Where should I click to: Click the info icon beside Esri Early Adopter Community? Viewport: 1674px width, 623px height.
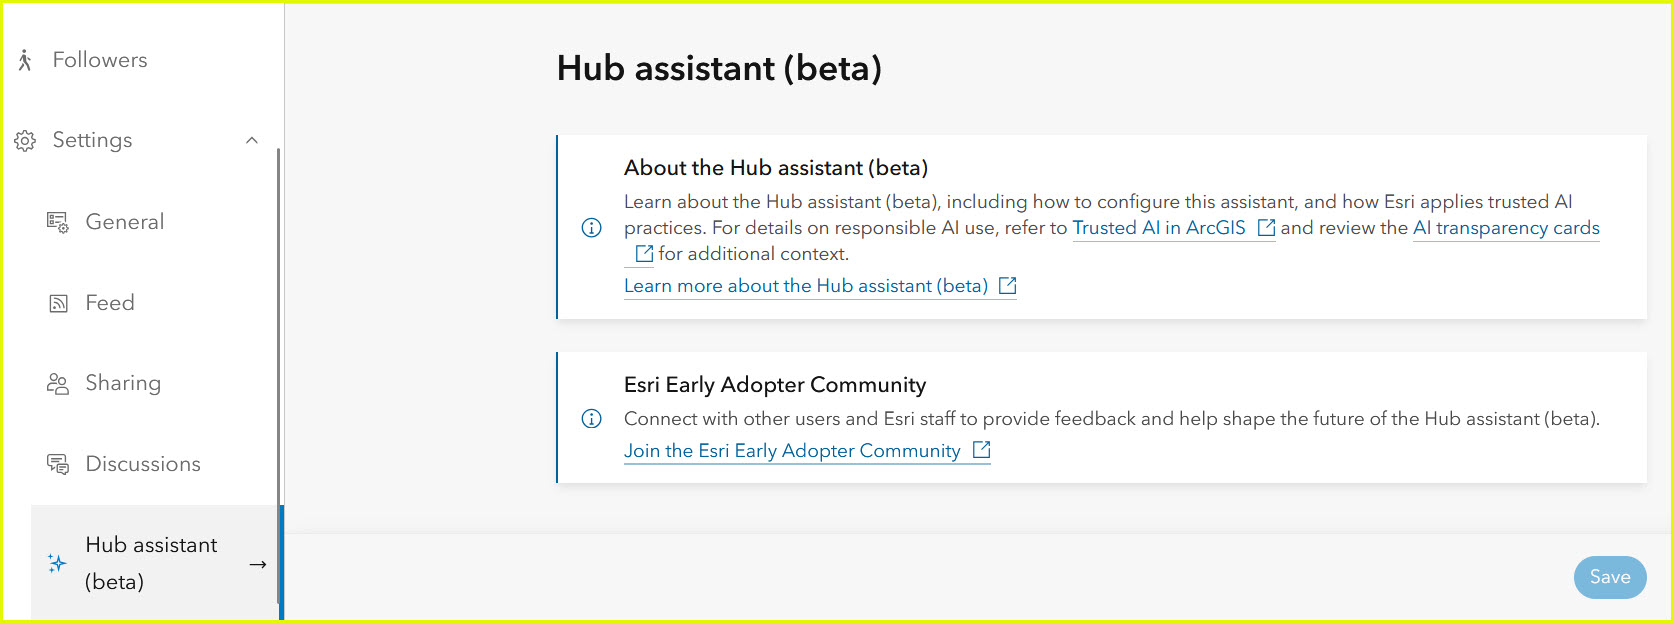point(592,418)
